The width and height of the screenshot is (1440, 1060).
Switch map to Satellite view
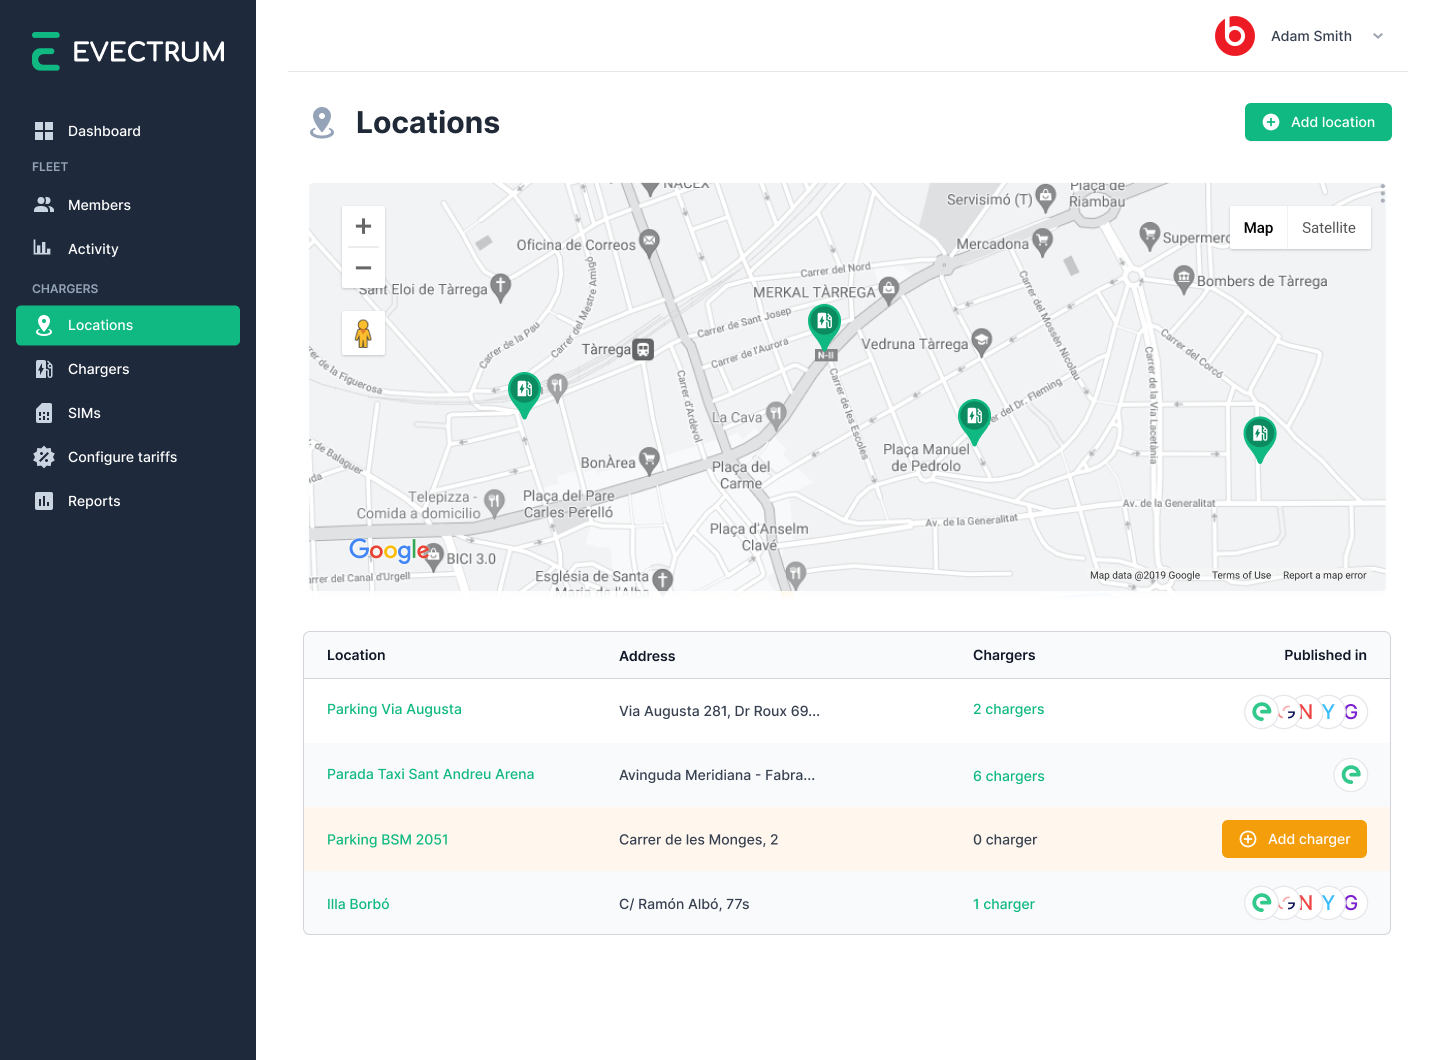[x=1328, y=227]
